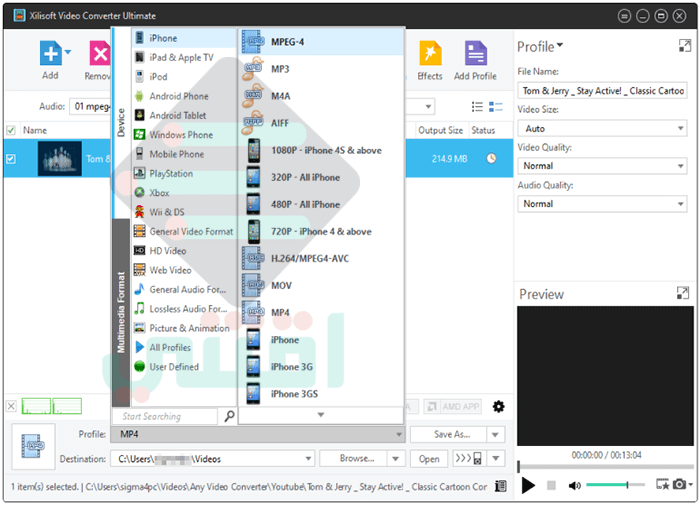Adjust the preview volume slider
Viewport: 700px width, 505px height.
point(615,484)
